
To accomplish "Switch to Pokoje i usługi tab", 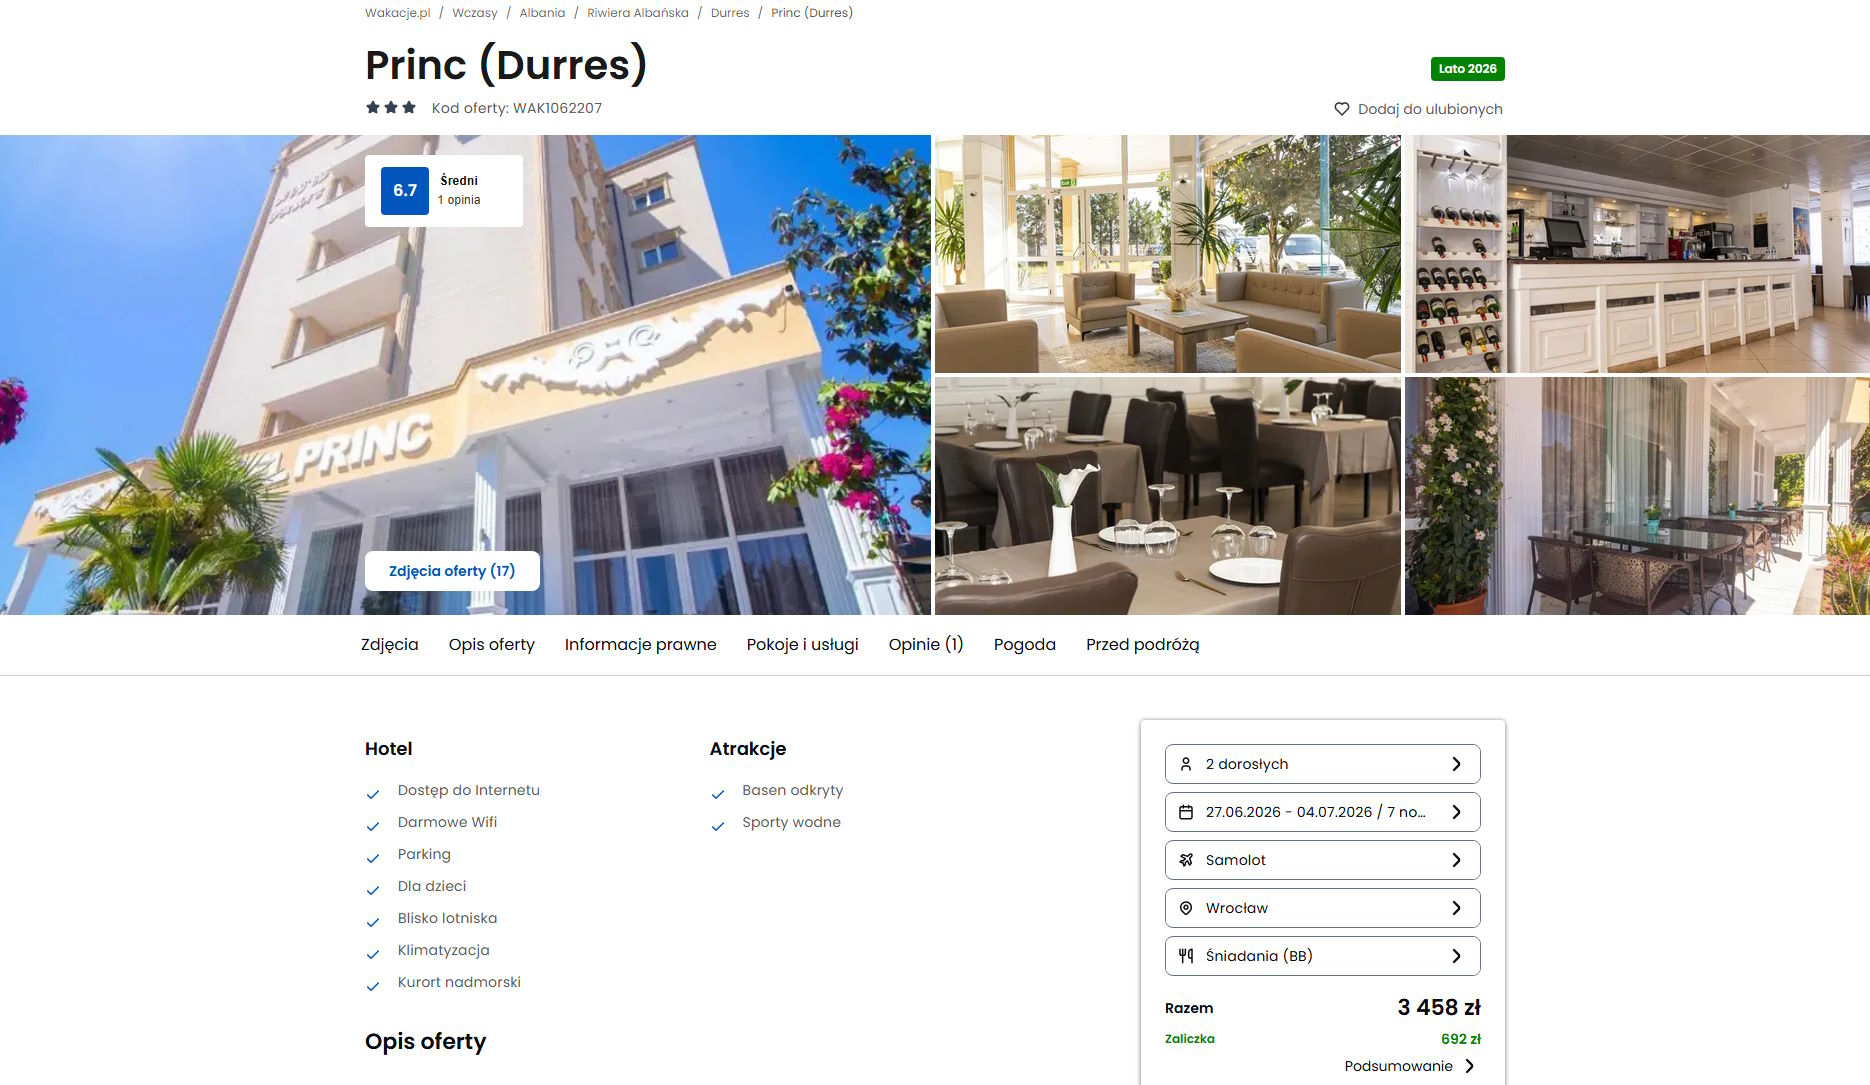I will 803,645.
